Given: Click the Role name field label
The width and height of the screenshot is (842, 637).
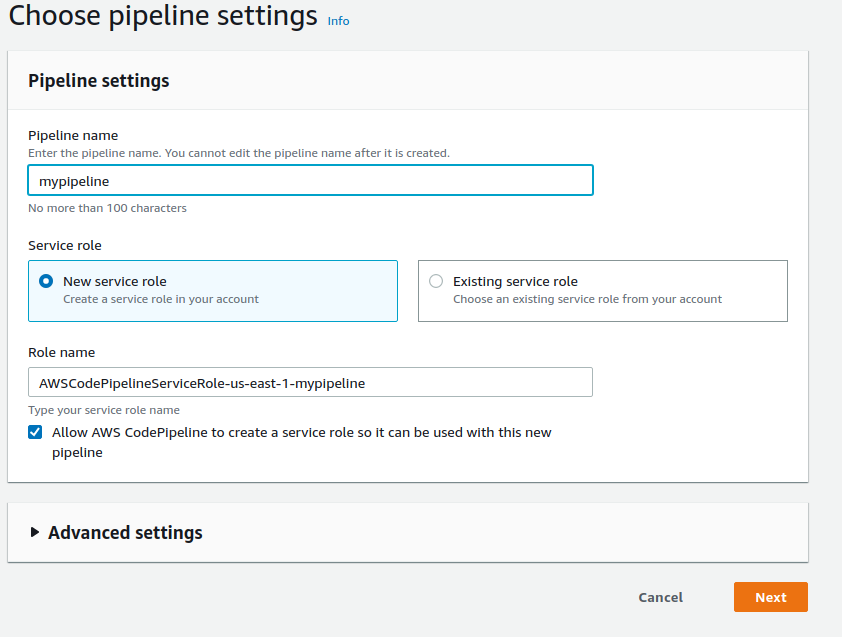Looking at the screenshot, I should point(62,352).
